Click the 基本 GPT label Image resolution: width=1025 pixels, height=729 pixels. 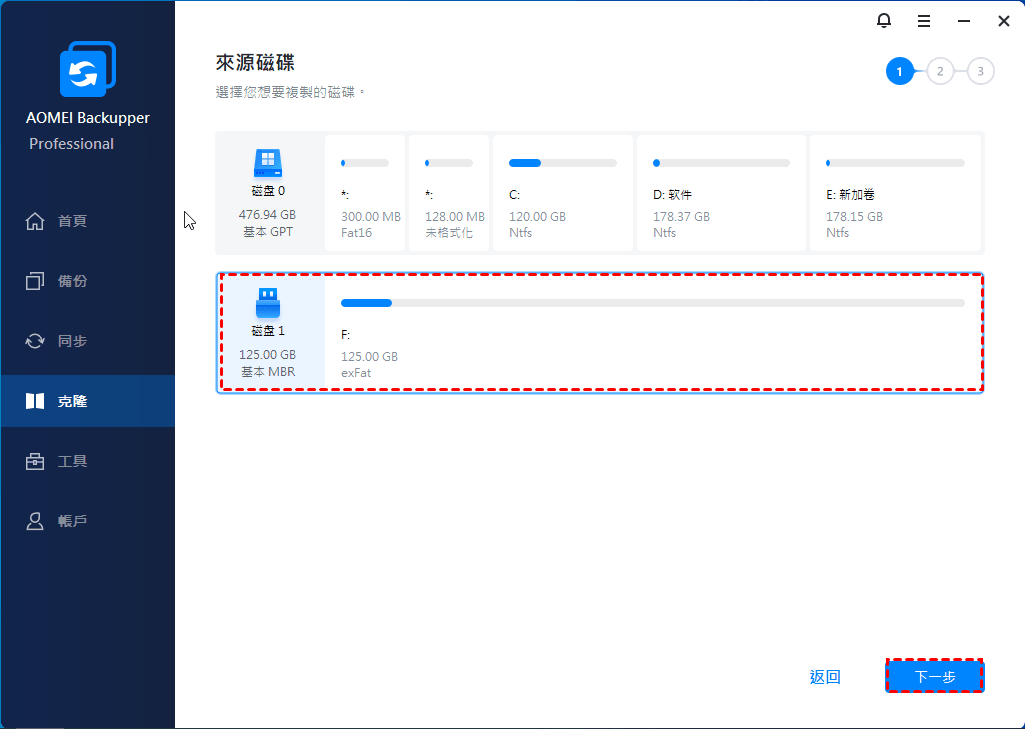[268, 231]
